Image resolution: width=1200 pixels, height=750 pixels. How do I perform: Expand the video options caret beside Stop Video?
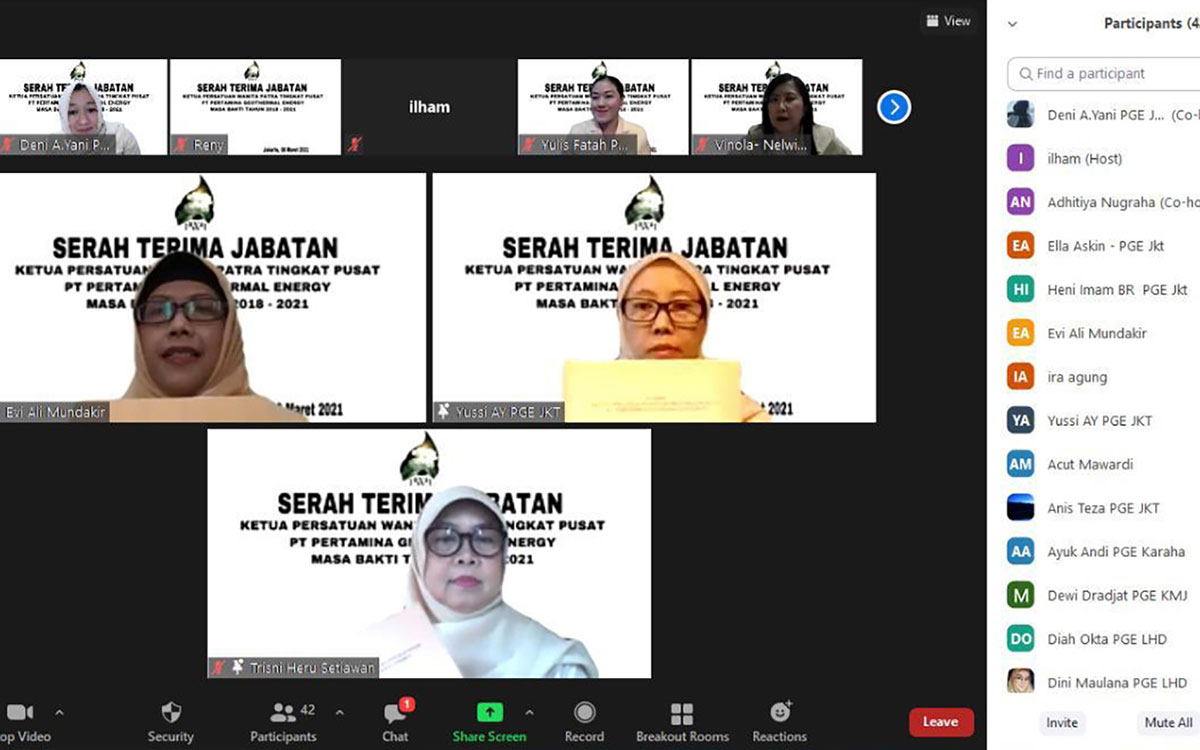(x=59, y=713)
